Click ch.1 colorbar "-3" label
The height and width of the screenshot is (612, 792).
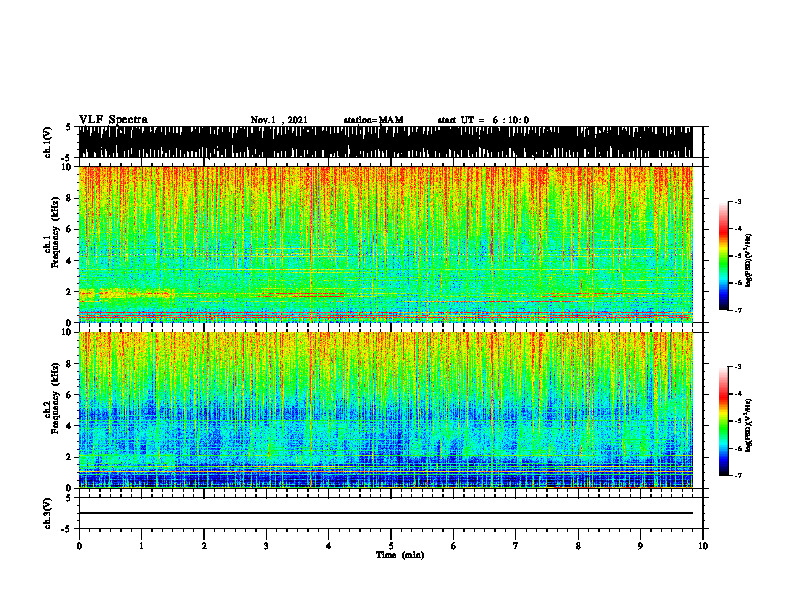click(737, 202)
